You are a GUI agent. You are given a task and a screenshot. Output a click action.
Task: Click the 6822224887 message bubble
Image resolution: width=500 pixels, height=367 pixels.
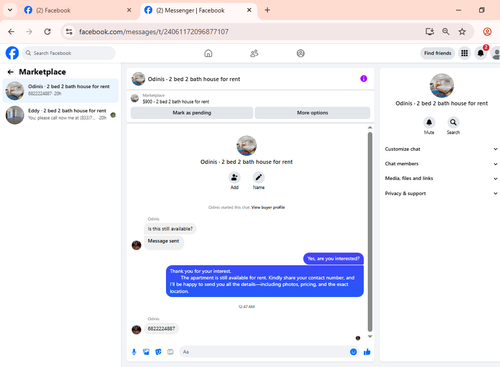(x=161, y=329)
